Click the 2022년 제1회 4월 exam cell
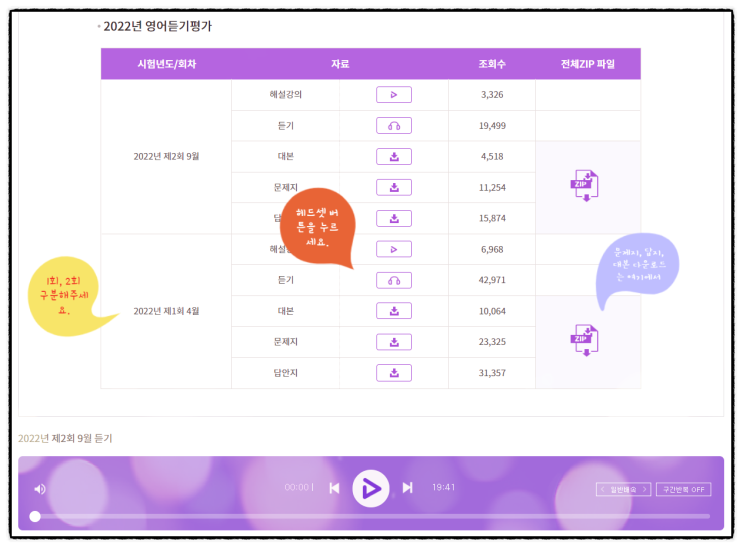This screenshot has width=743, height=548. [x=166, y=311]
